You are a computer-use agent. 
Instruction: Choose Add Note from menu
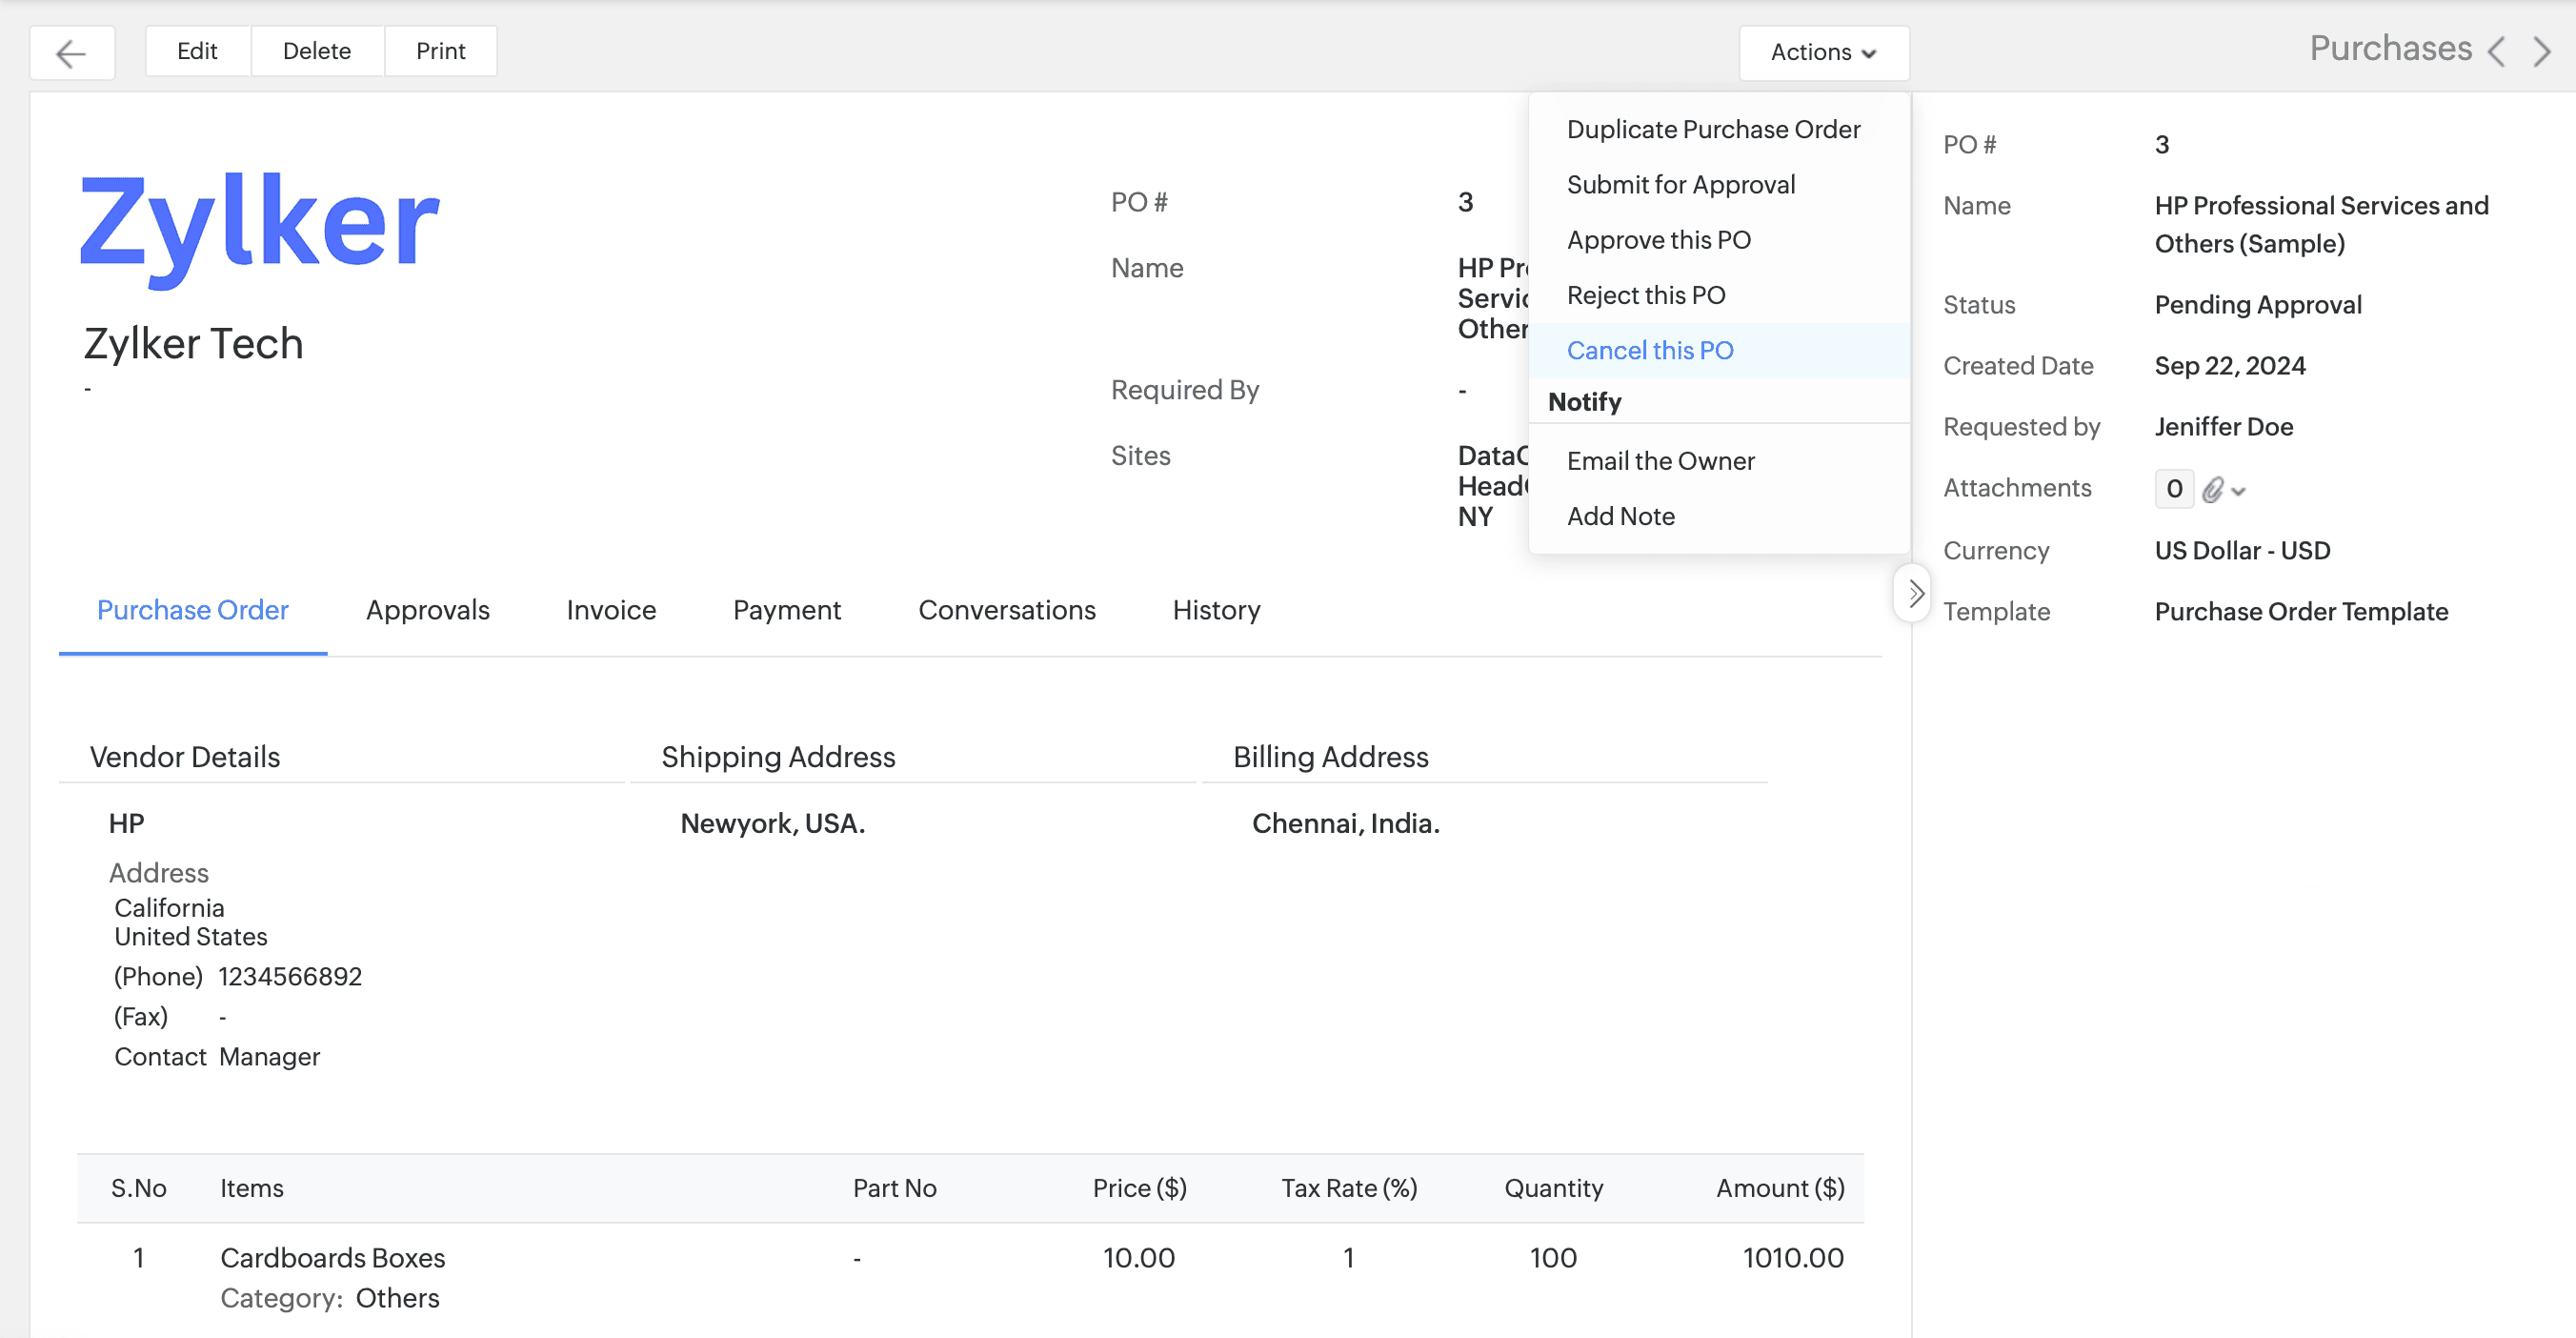tap(1620, 516)
